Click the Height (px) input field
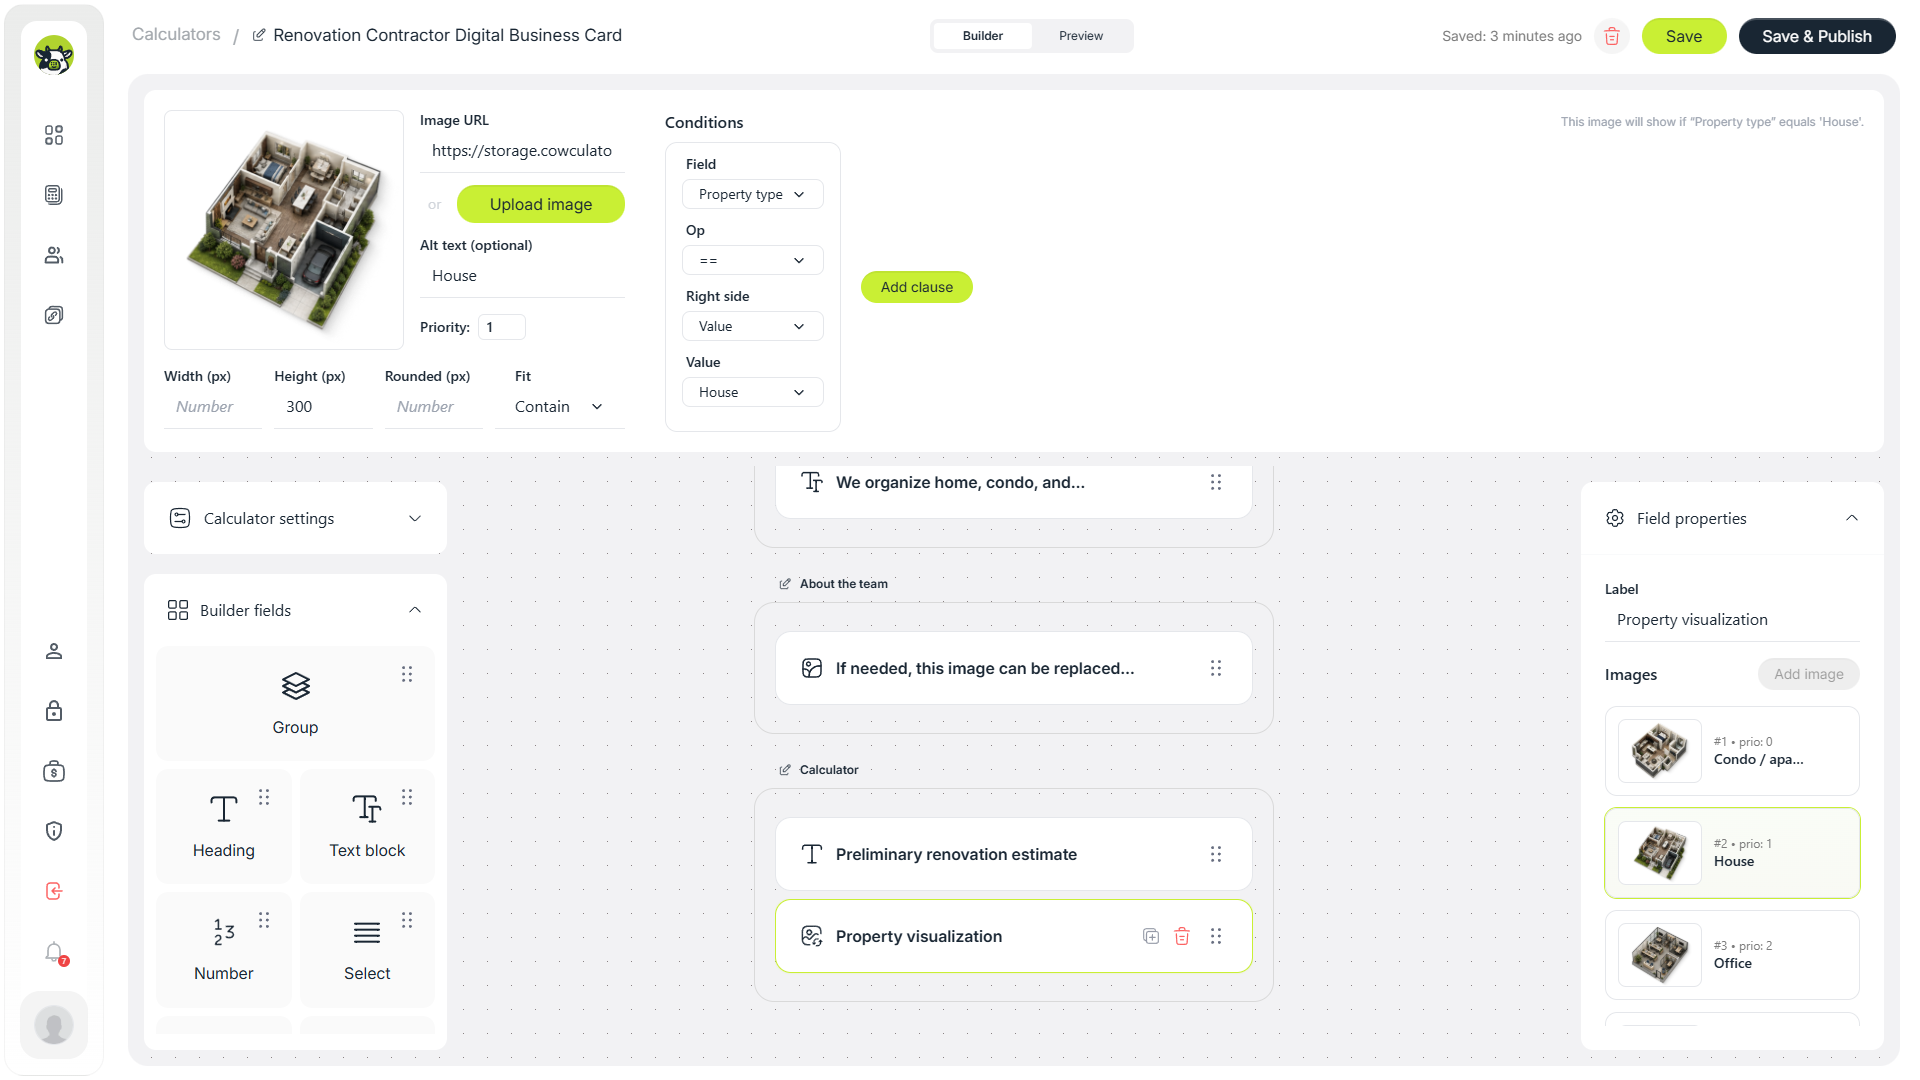The image size is (1920, 1080). pos(323,407)
